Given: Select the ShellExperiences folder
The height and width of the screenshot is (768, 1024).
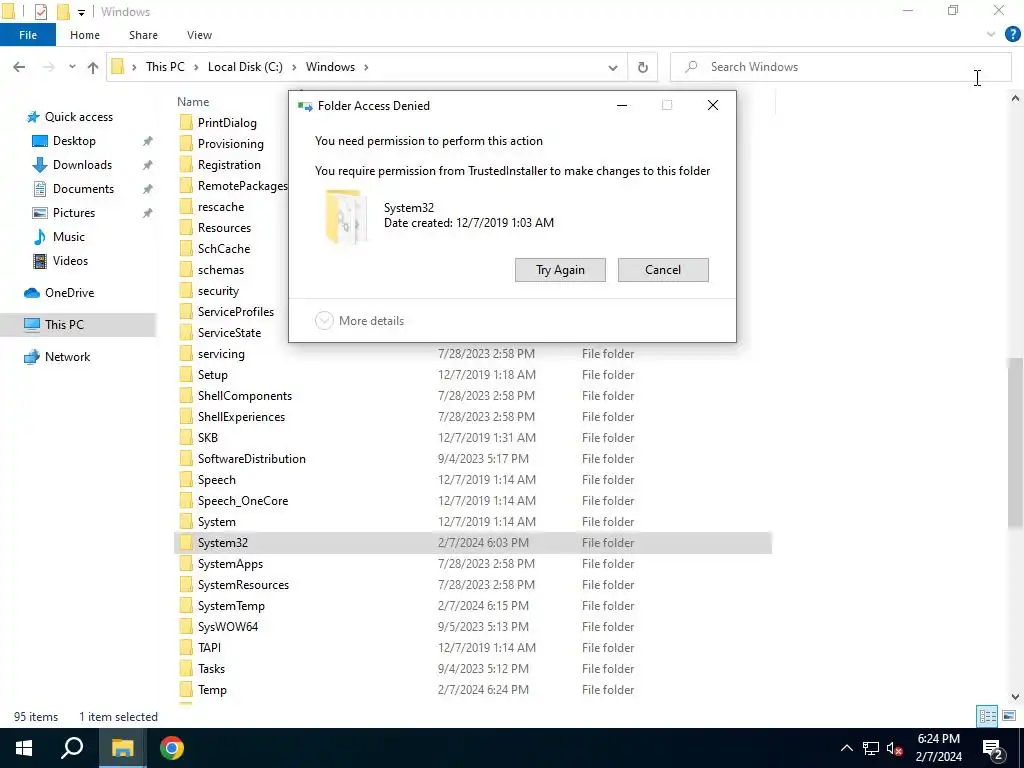Looking at the screenshot, I should coord(241,417).
